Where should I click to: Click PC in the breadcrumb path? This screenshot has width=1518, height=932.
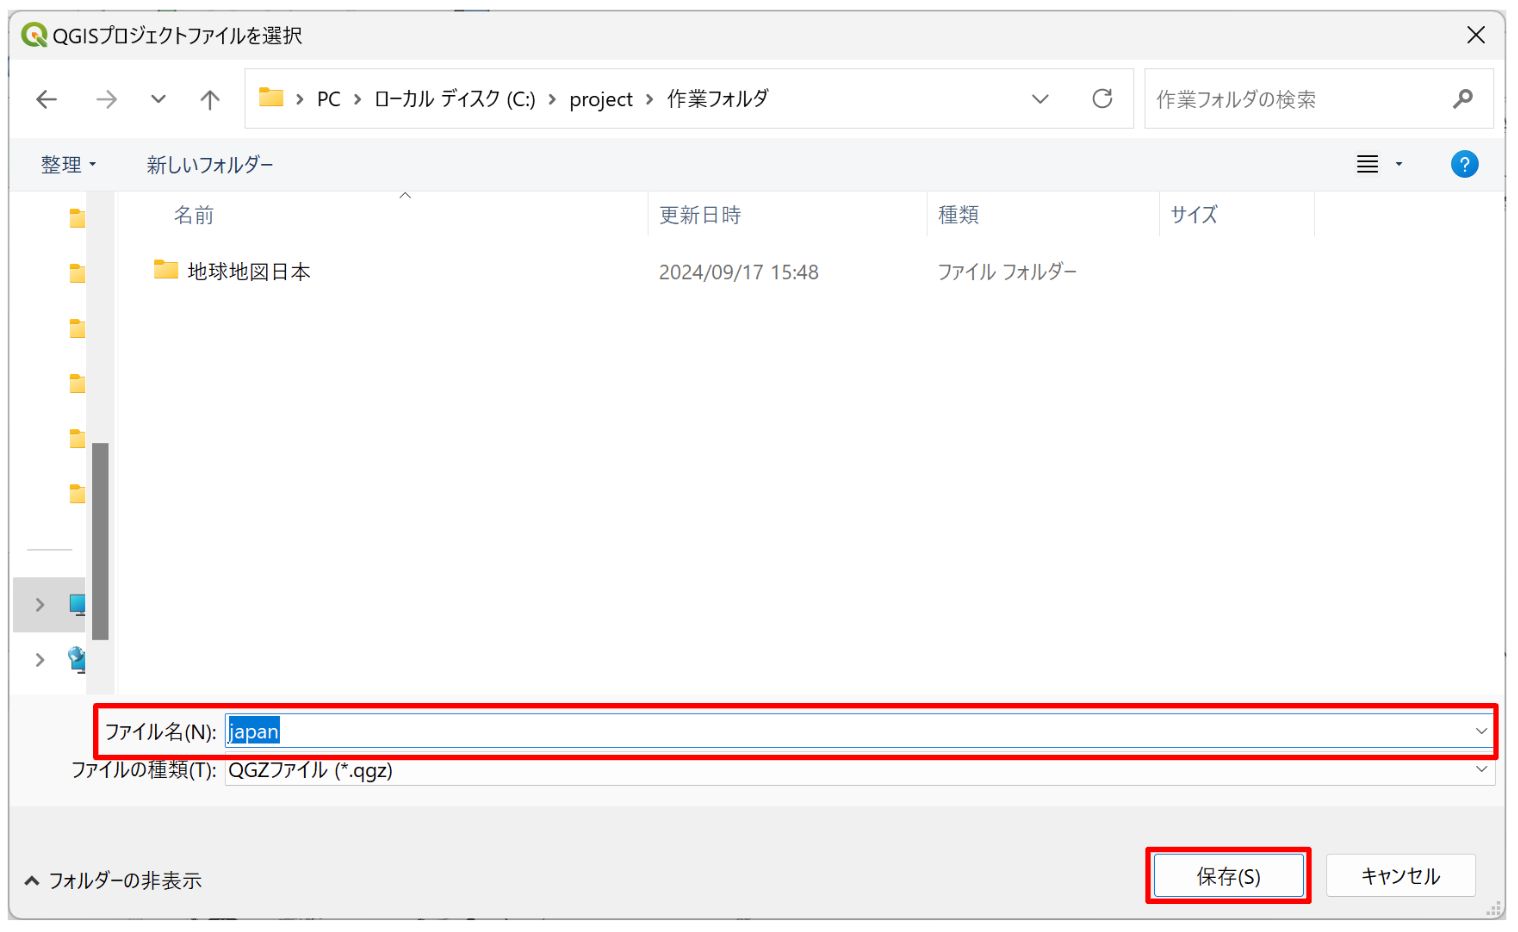click(x=328, y=99)
